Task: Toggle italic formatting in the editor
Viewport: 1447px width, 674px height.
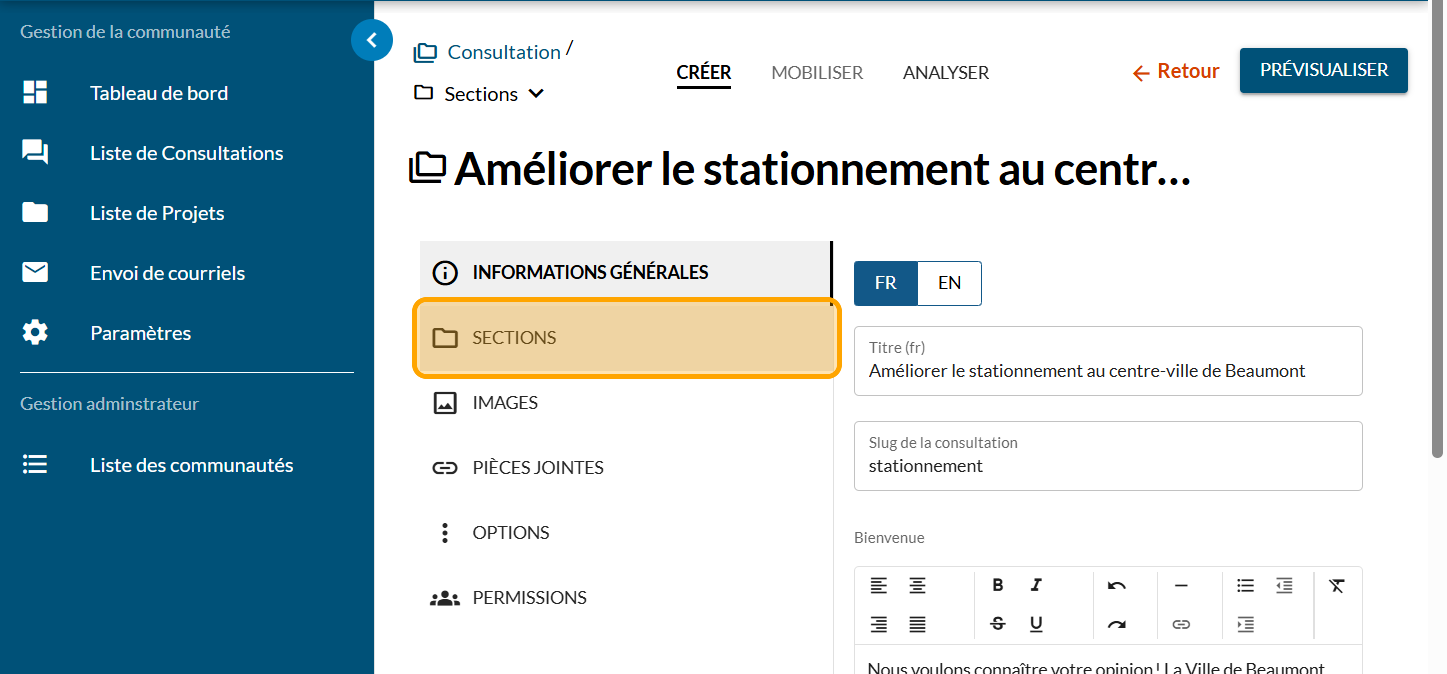Action: (x=1036, y=586)
